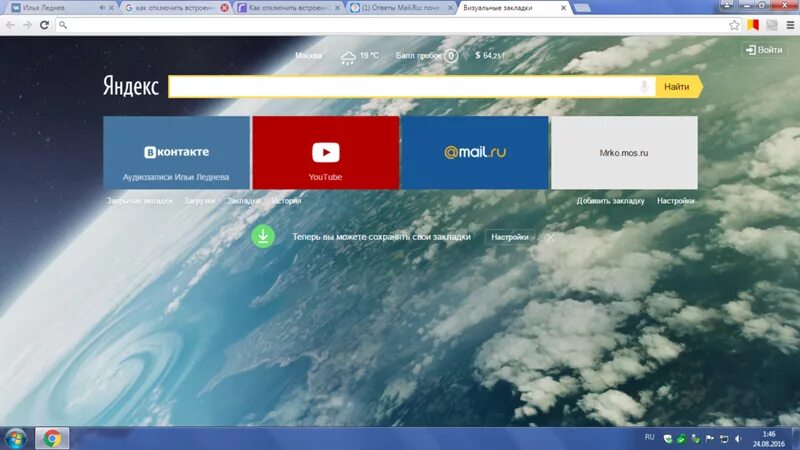
Task: Open the Action Center flag icon
Action: coord(710,439)
